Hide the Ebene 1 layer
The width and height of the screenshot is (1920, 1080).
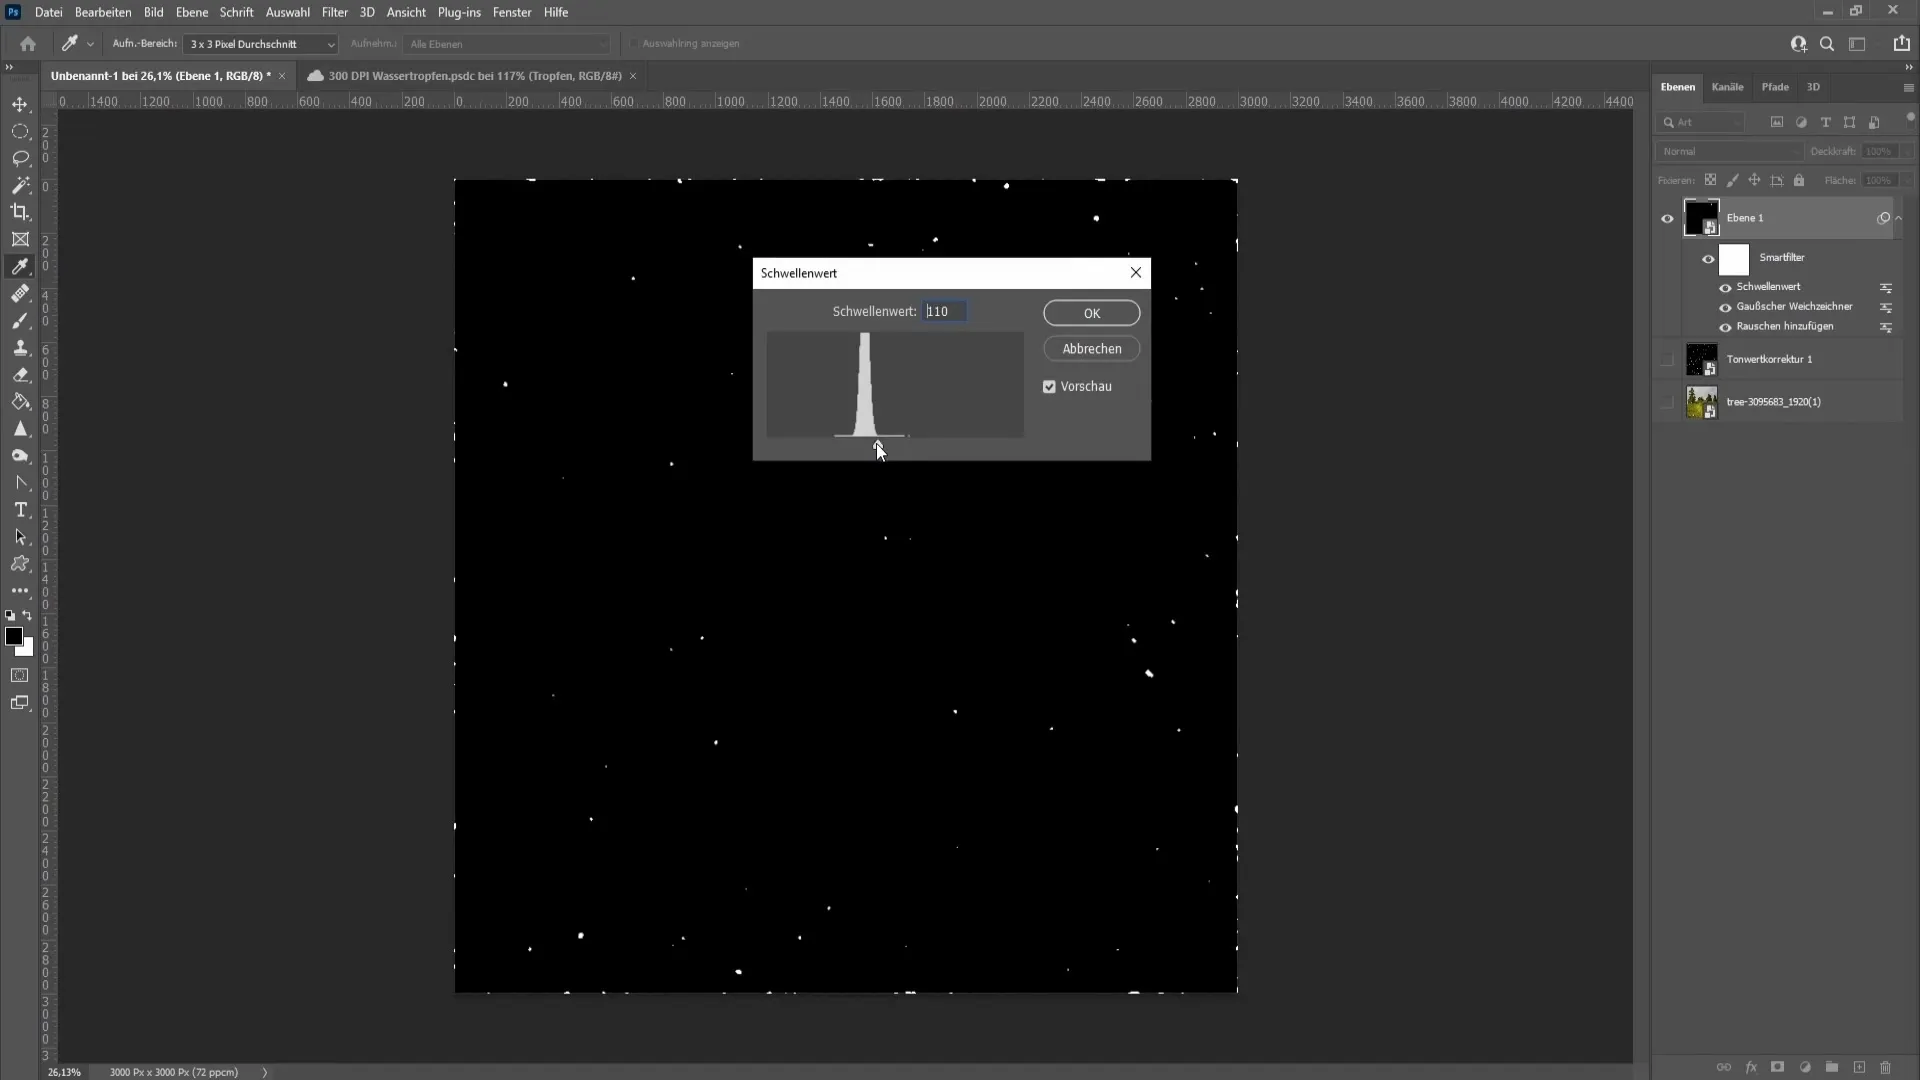[x=1667, y=219]
